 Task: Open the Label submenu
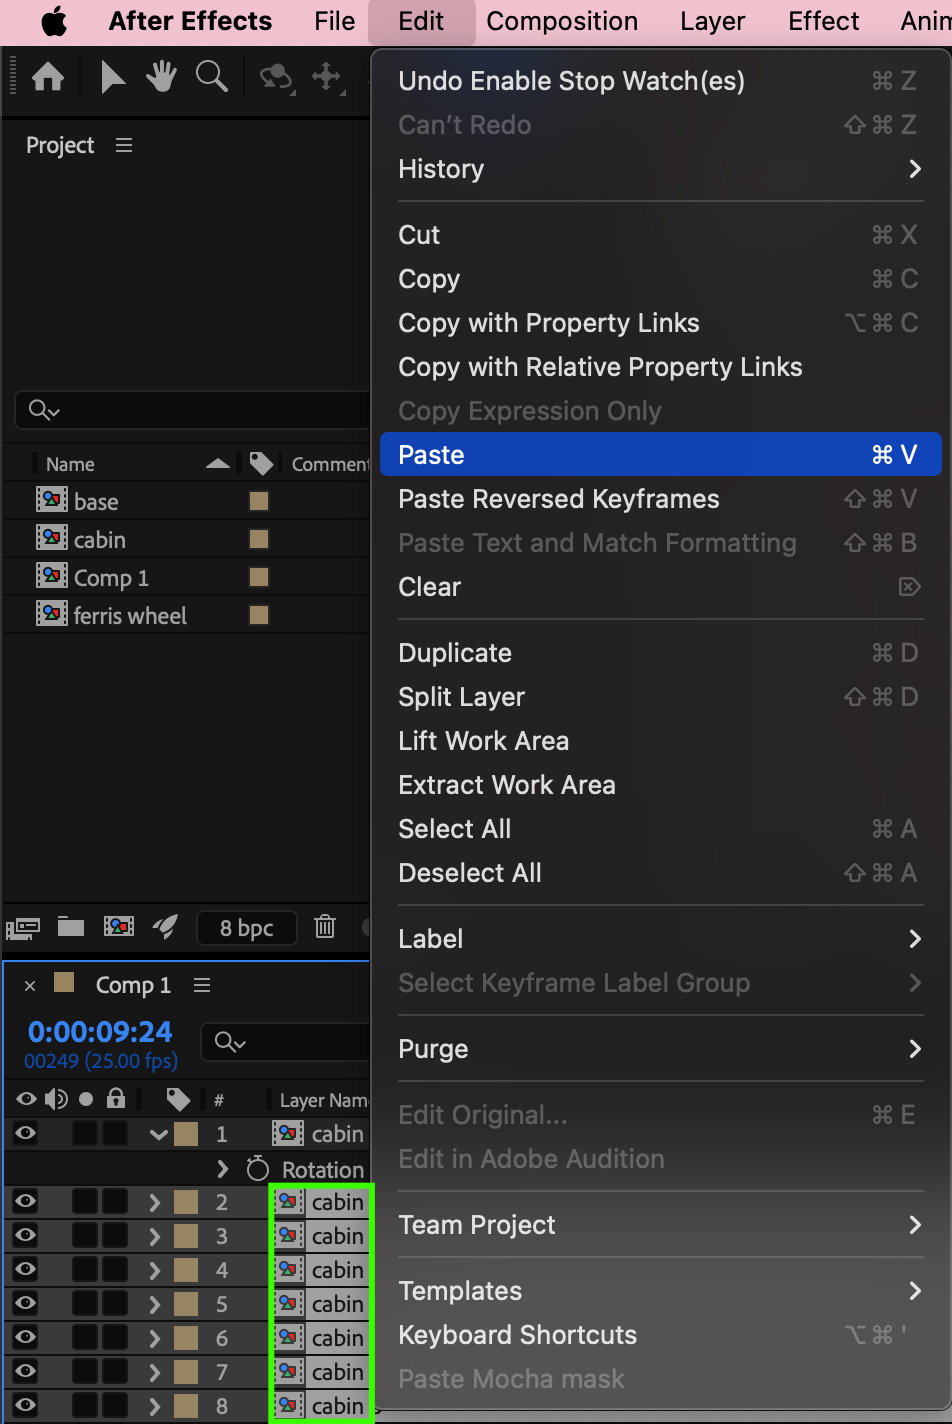point(660,939)
